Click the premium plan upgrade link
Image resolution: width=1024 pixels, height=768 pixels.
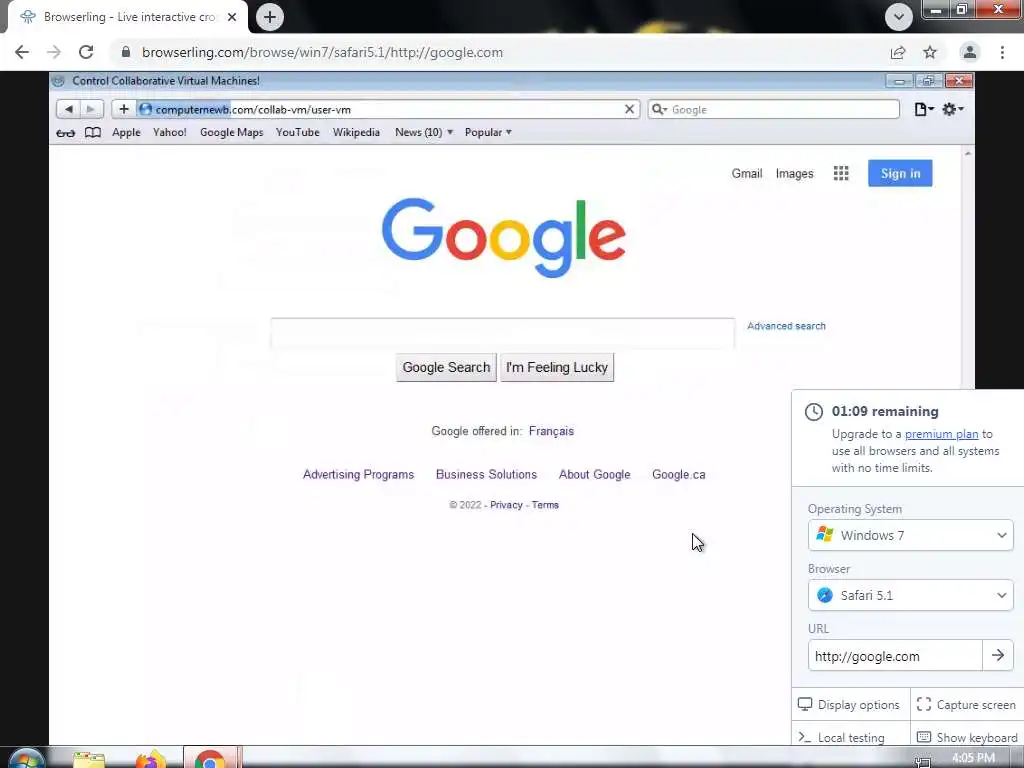click(941, 434)
